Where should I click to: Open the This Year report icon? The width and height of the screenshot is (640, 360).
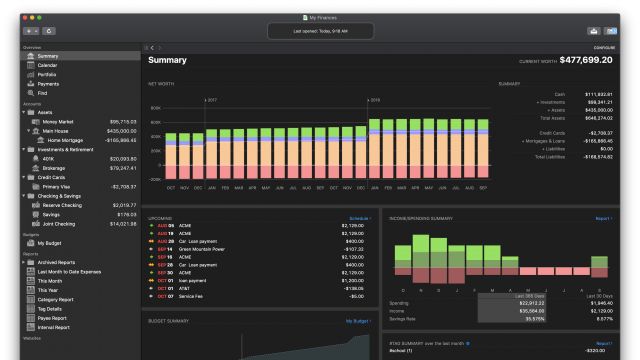[x=31, y=290]
